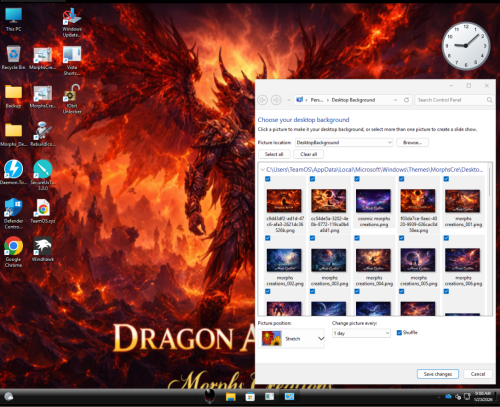Open the Picture location dropdown
Image resolution: width=500 pixels, height=407 pixels.
click(x=344, y=143)
